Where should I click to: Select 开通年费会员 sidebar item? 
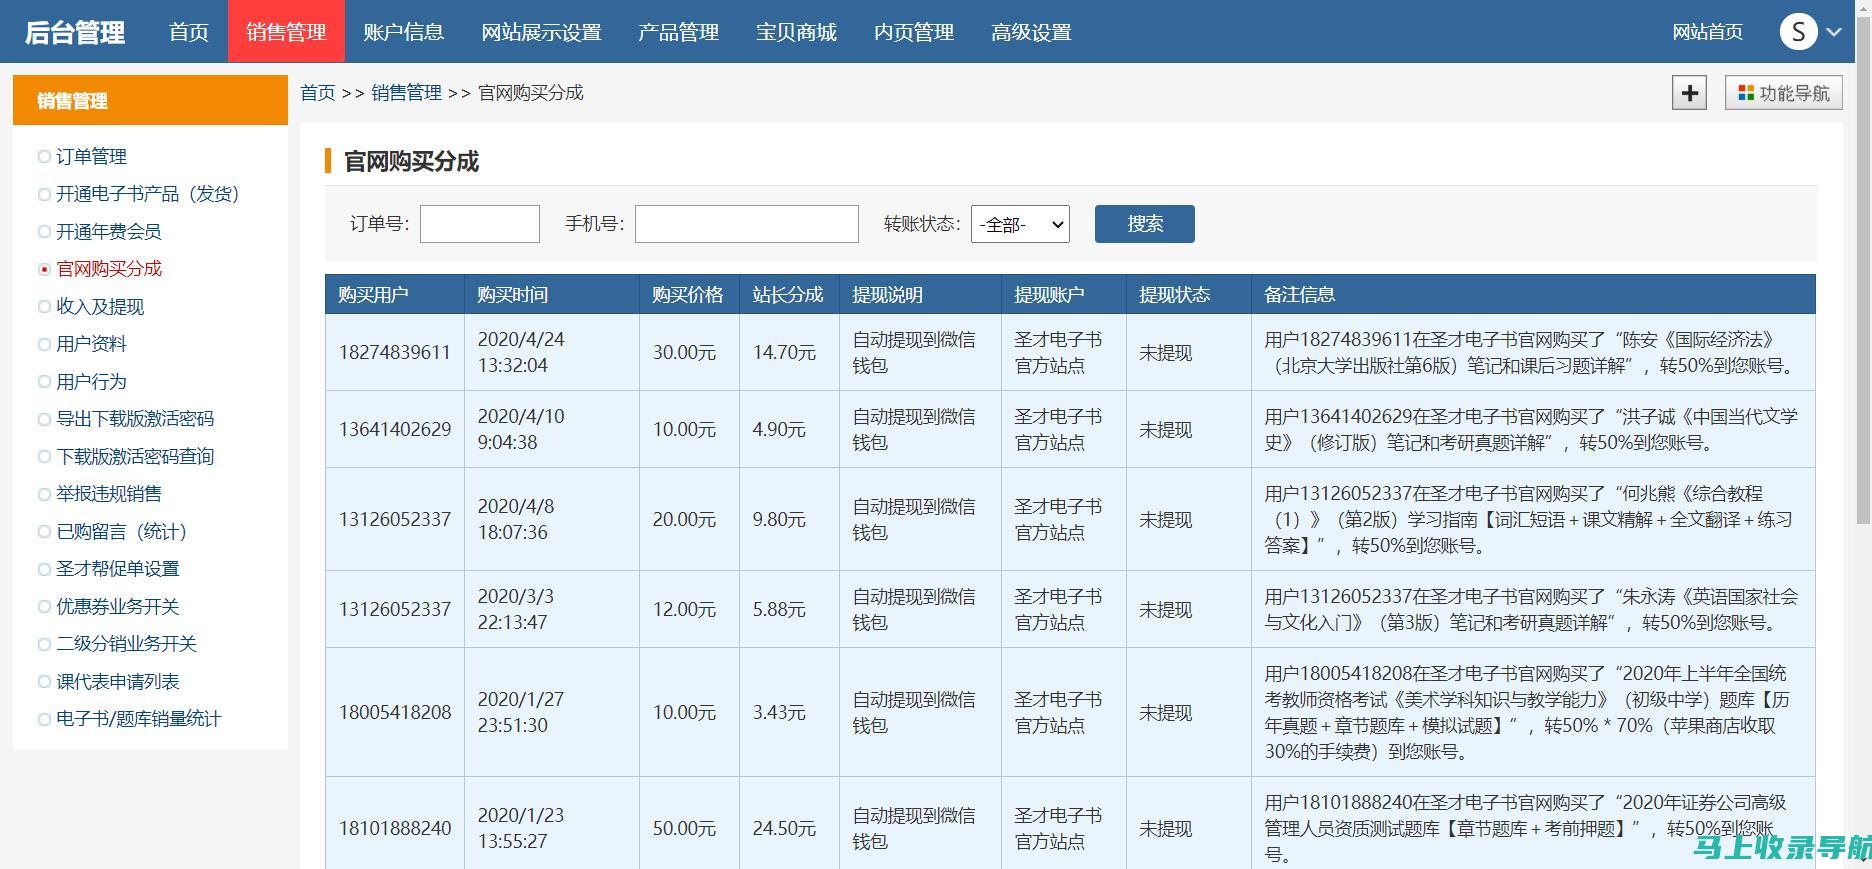tap(108, 231)
